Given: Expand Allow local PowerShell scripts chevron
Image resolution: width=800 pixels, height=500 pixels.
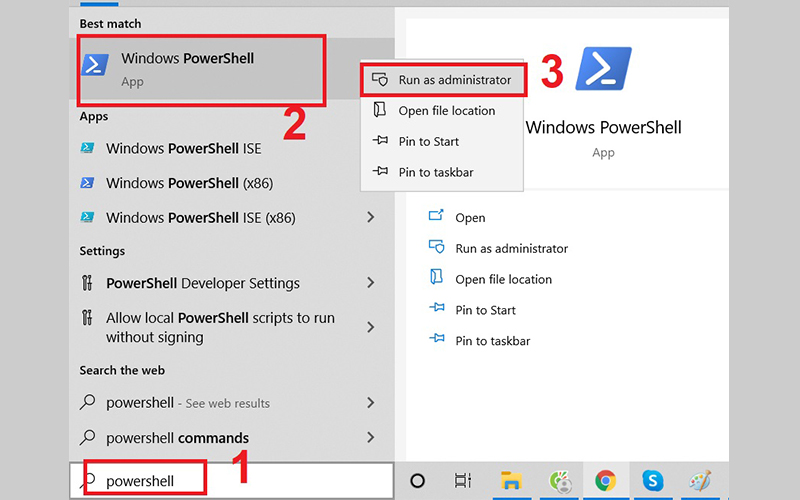Looking at the screenshot, I should tap(371, 328).
